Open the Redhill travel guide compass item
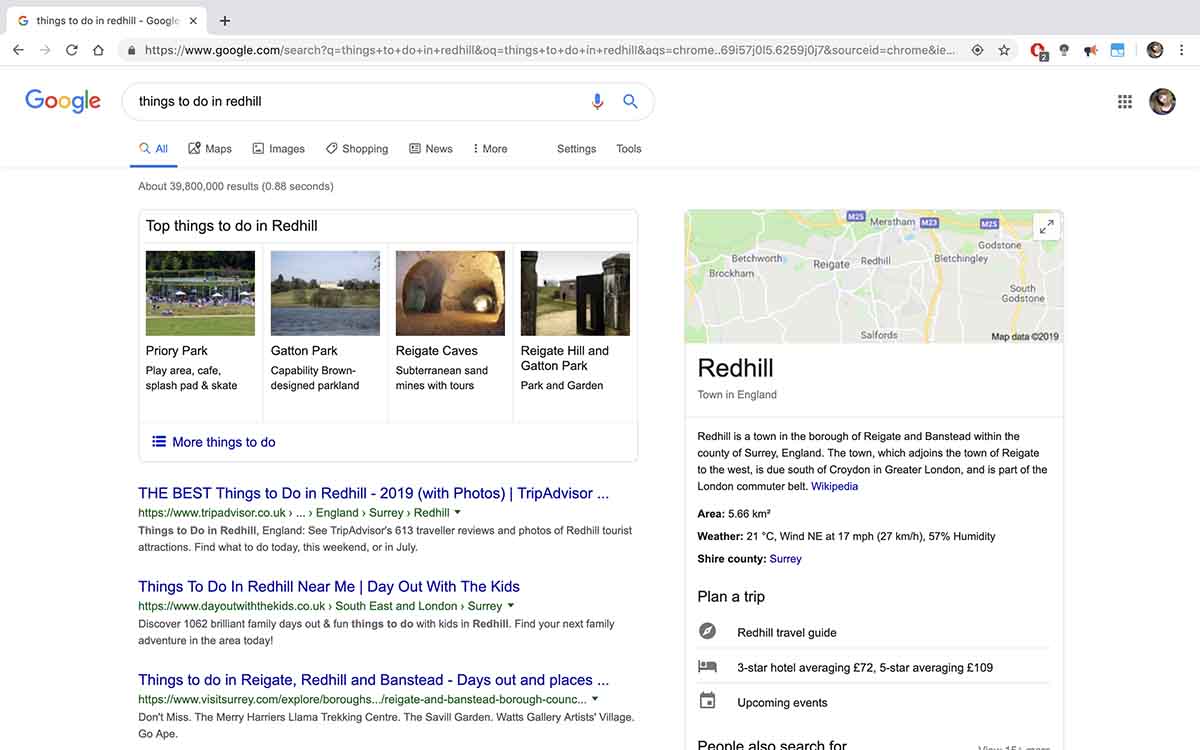This screenshot has height=750, width=1200. point(708,631)
